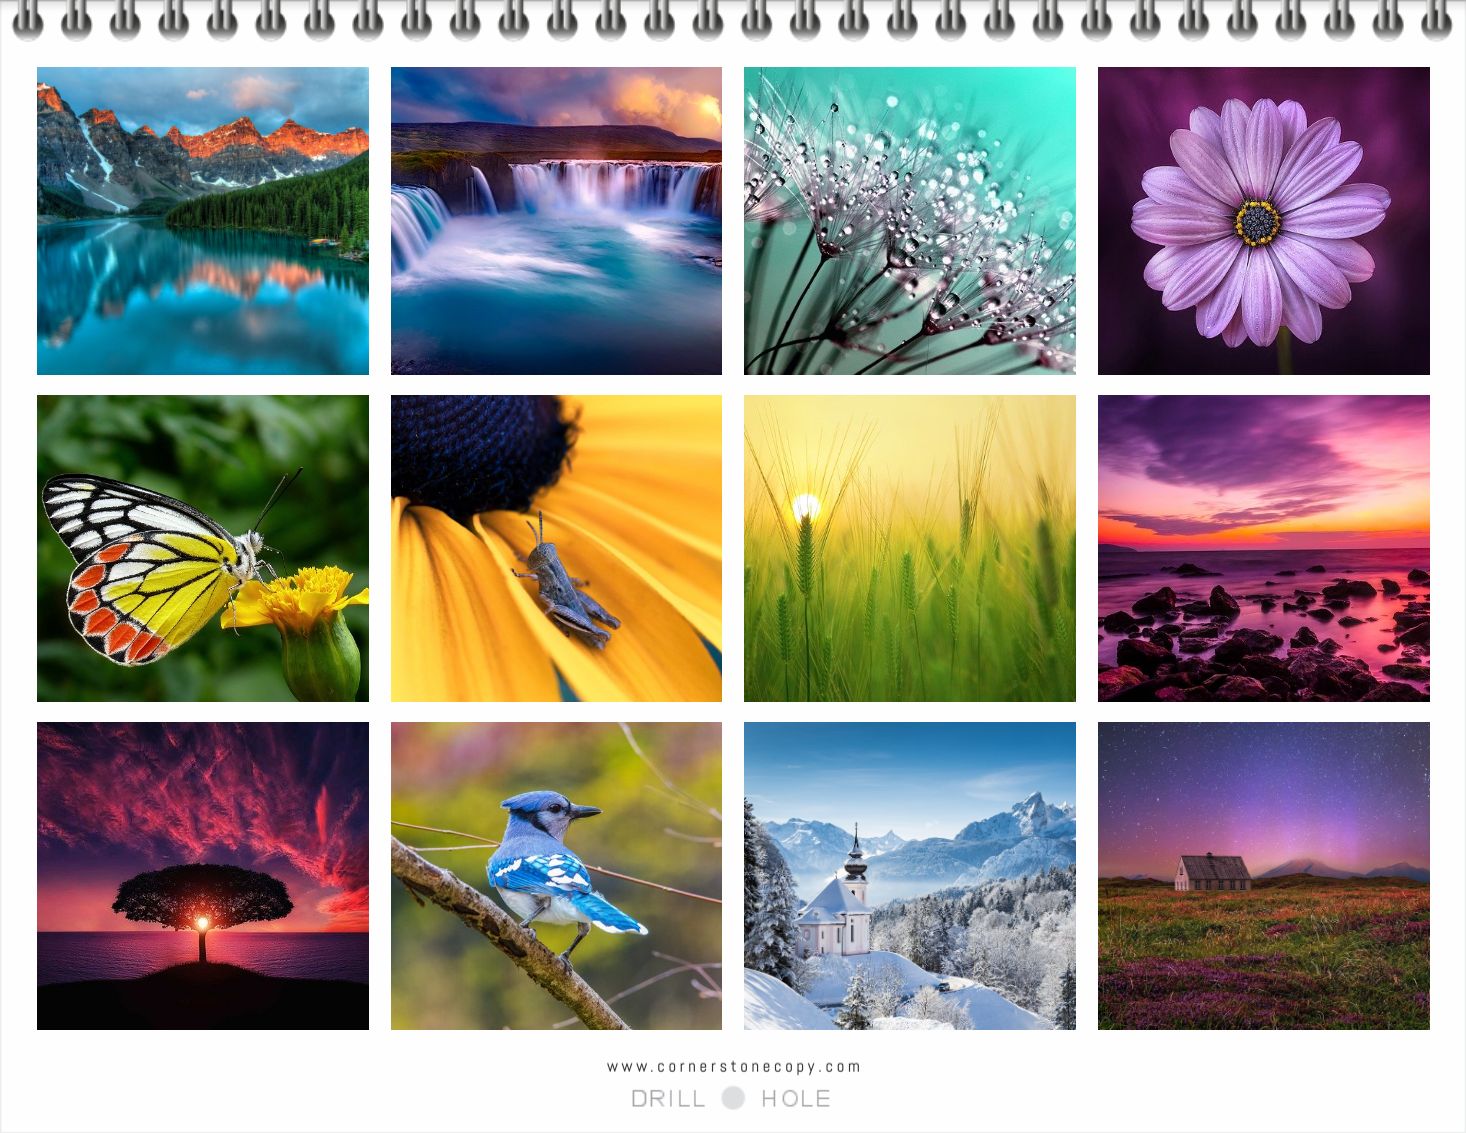Click the mountain lake reflection photo
This screenshot has width=1466, height=1133.
point(202,221)
